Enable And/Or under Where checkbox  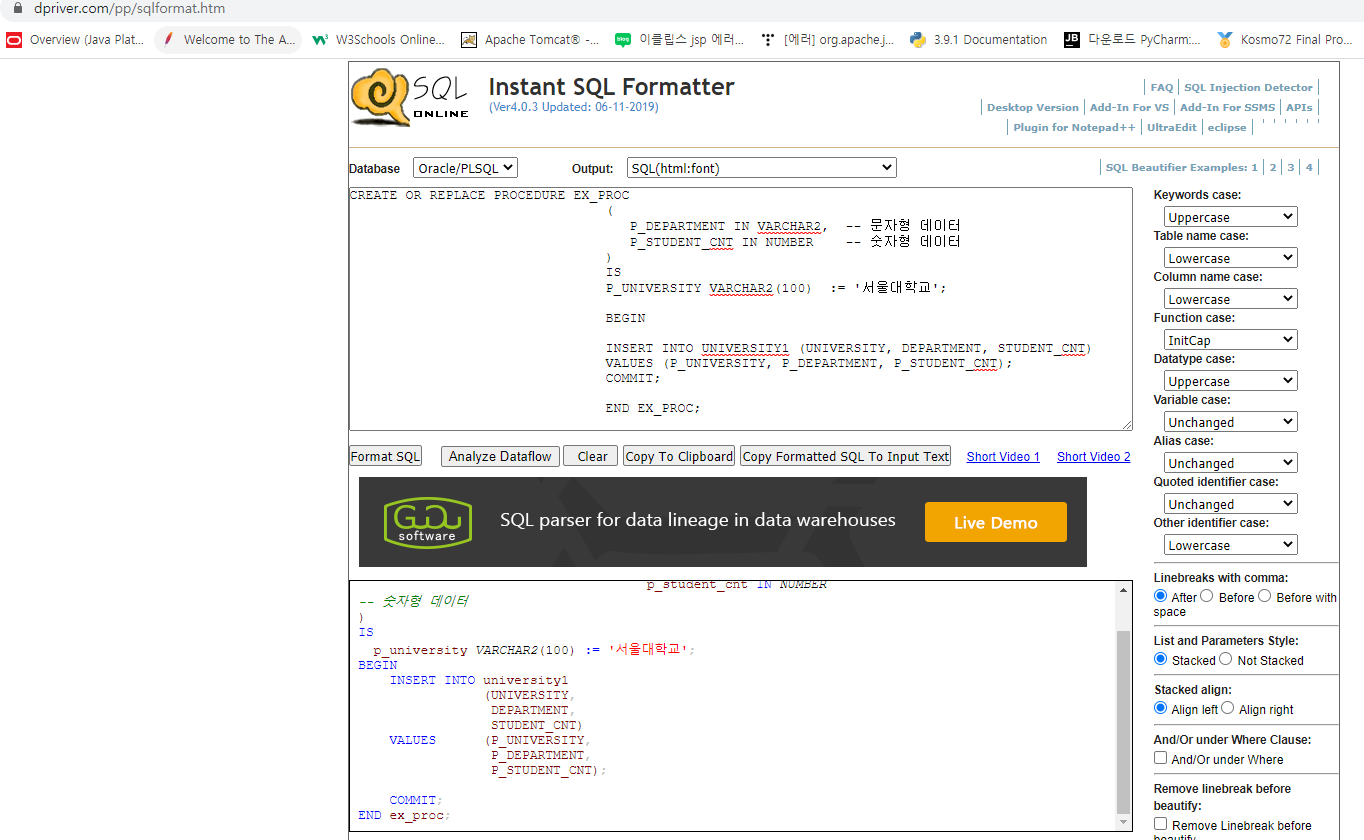coord(1161,758)
